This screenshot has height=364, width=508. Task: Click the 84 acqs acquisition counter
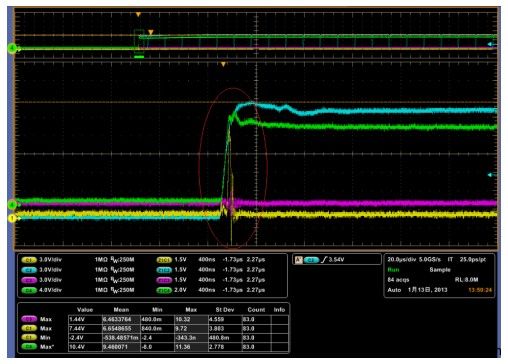398,280
